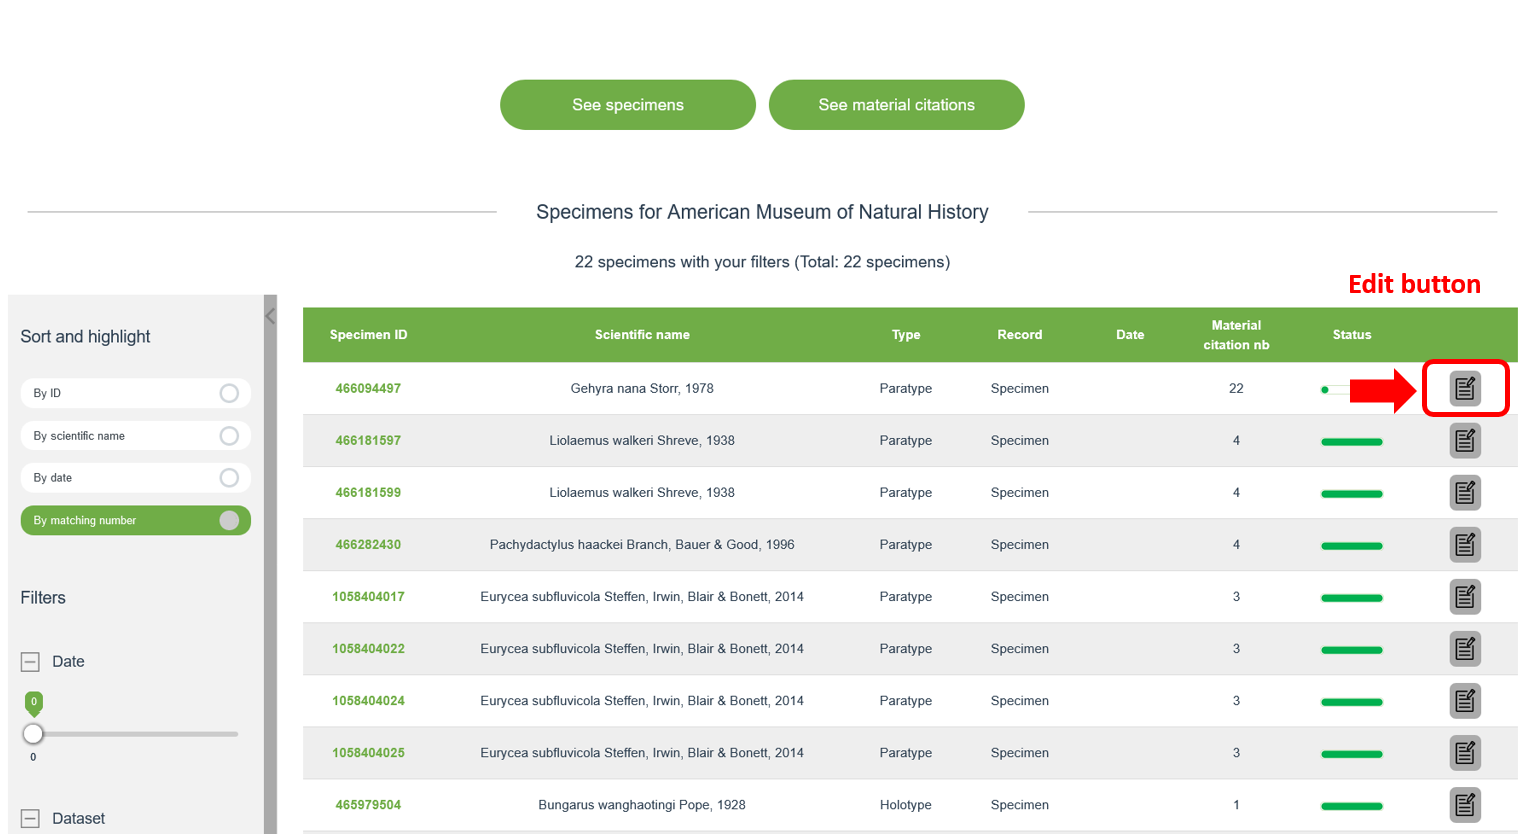This screenshot has width=1526, height=840.
Task: Click the Record column header
Action: pyautogui.click(x=1020, y=335)
